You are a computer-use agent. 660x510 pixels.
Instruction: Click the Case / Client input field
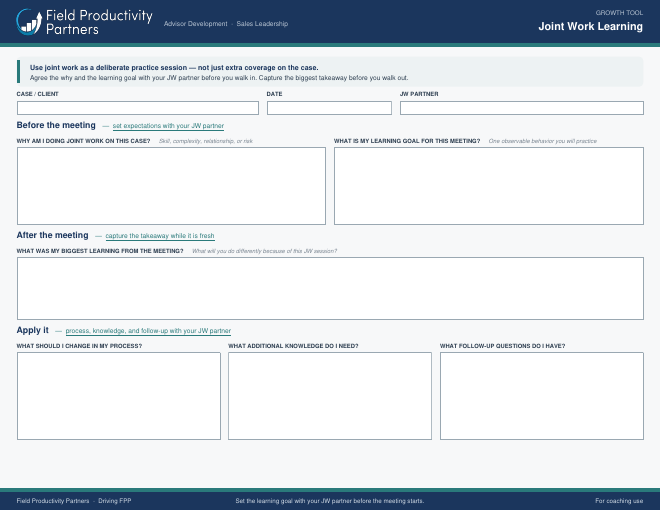pyautogui.click(x=138, y=108)
